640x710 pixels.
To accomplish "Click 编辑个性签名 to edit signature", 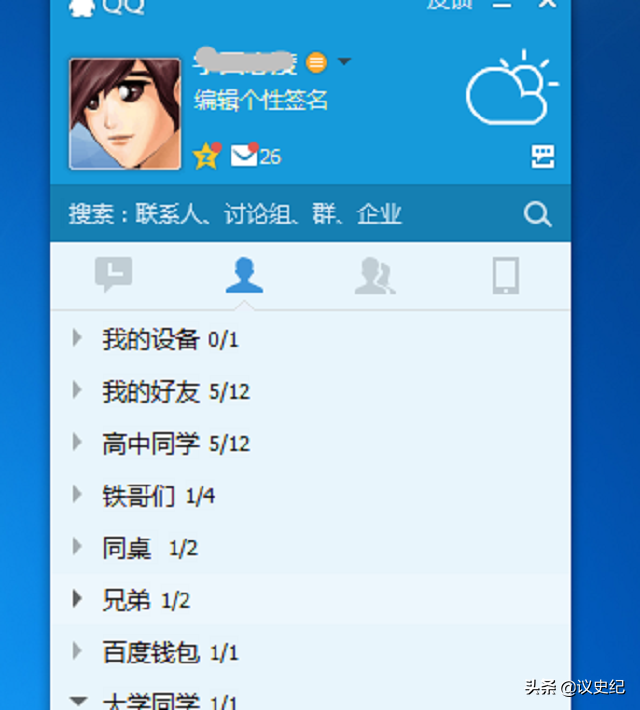I will coord(260,100).
